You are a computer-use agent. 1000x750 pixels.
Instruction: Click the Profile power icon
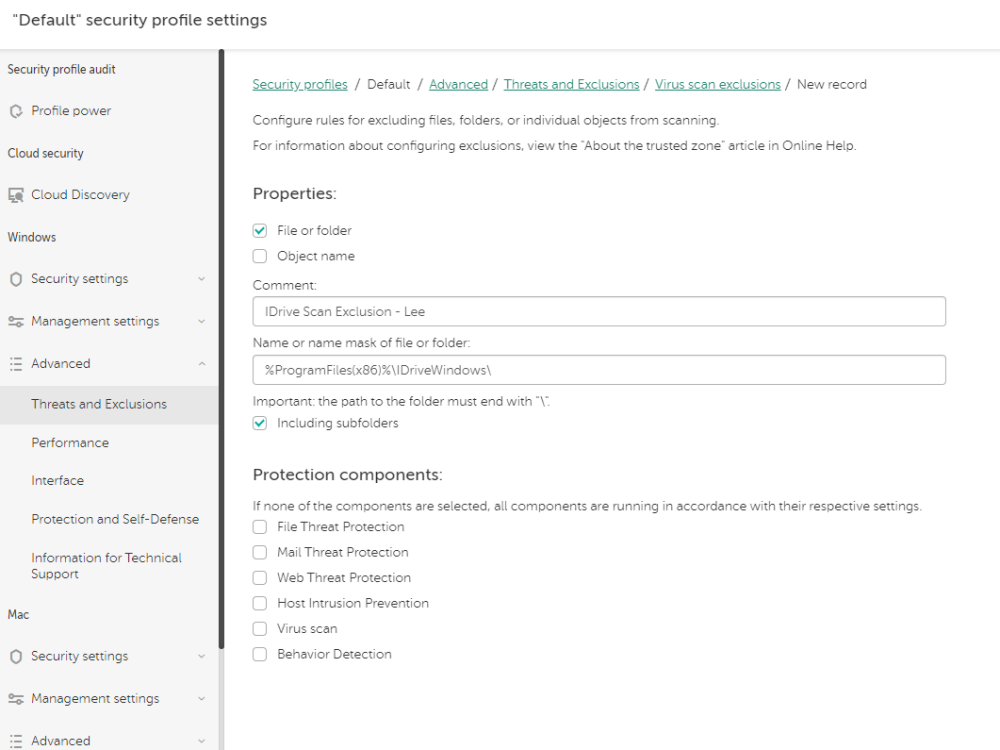(17, 111)
